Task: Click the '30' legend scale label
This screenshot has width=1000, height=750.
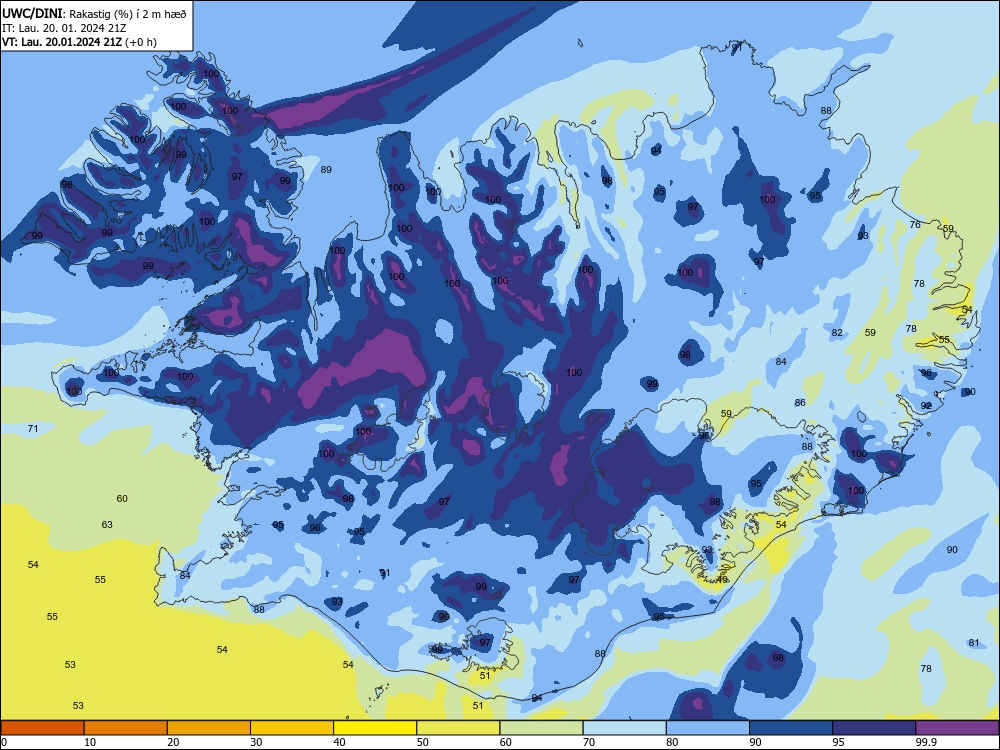Action: [256, 742]
